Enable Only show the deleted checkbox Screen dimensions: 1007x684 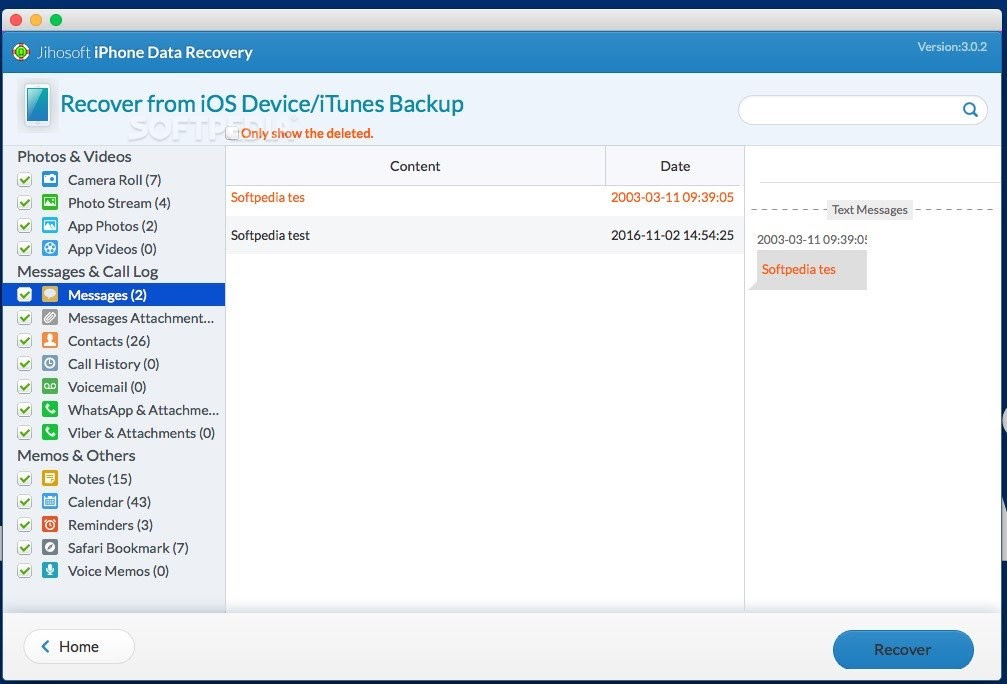[x=232, y=133]
